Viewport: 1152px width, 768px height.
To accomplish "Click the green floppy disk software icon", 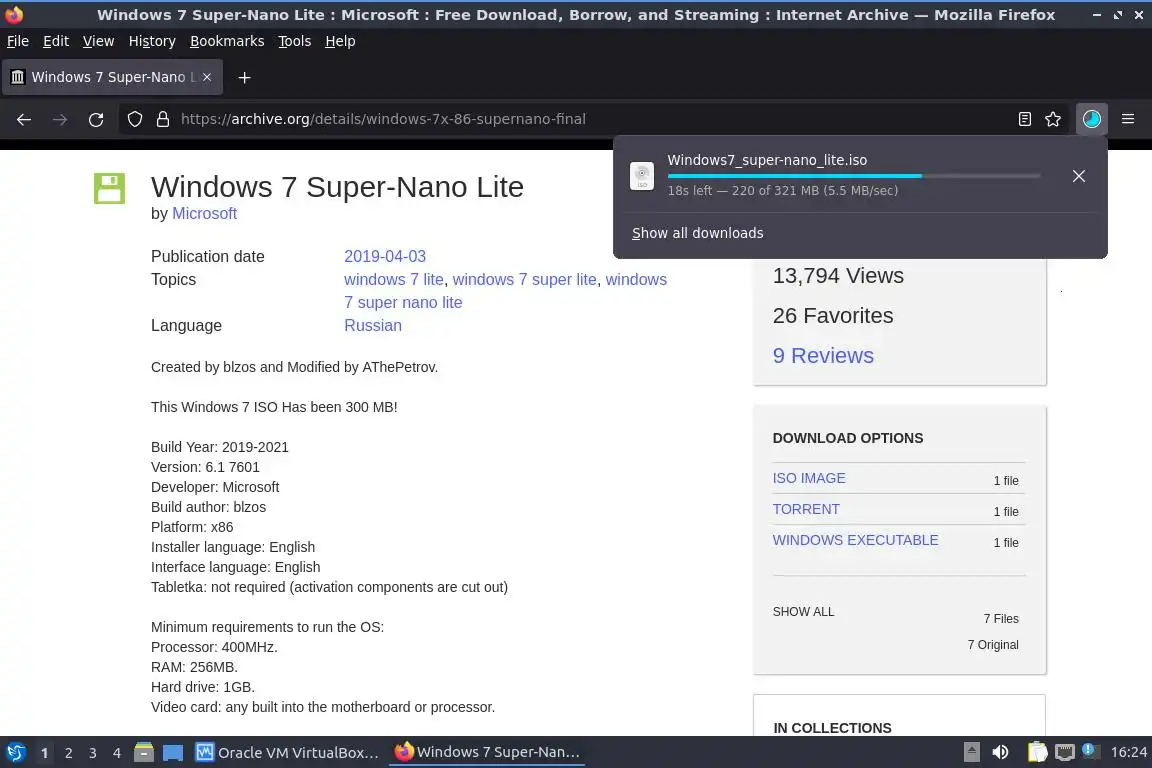I will pyautogui.click(x=109, y=188).
